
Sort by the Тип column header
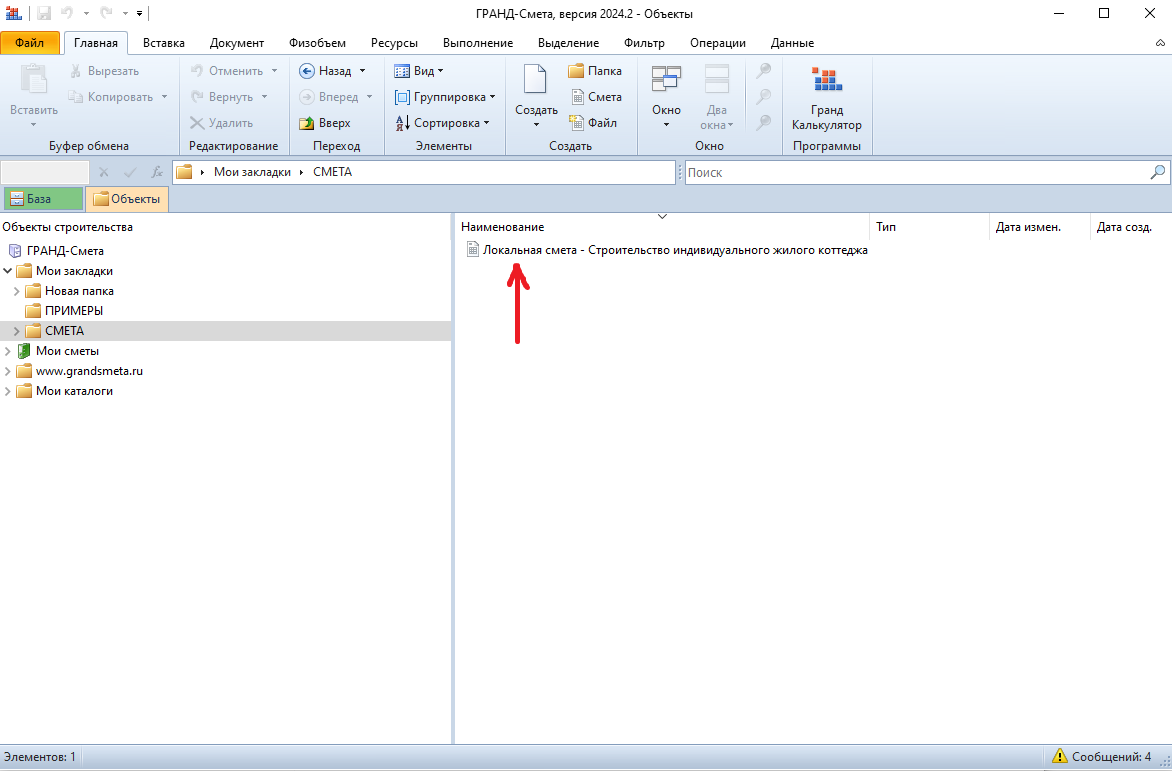[x=929, y=227]
